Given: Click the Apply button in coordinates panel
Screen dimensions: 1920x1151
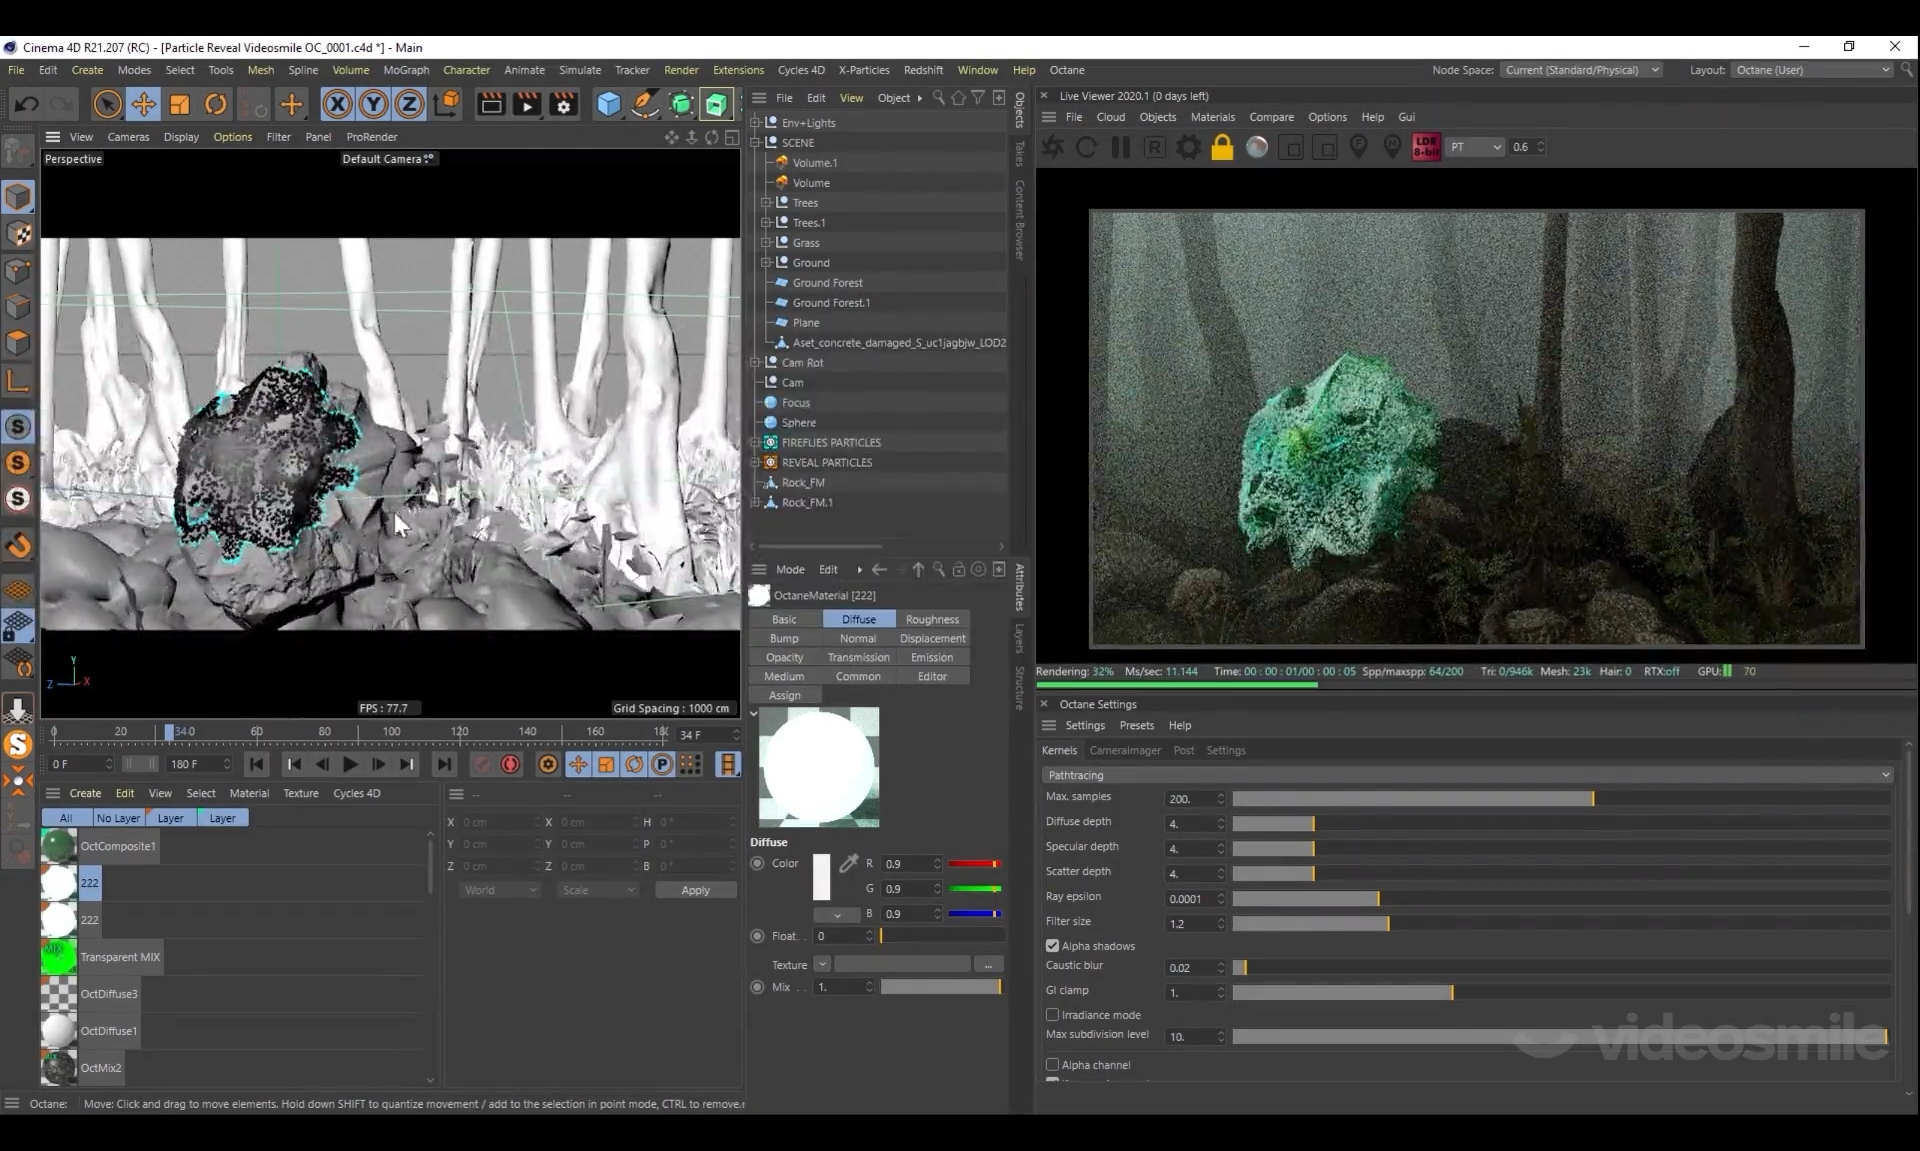Looking at the screenshot, I should pos(695,890).
